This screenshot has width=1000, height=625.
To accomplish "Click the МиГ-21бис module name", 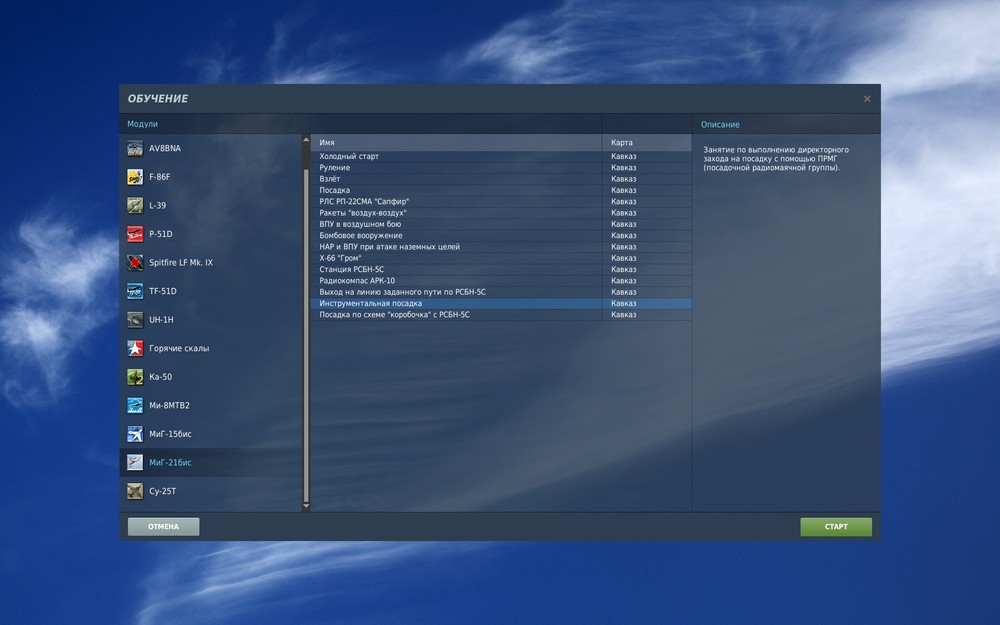I will pyautogui.click(x=170, y=462).
